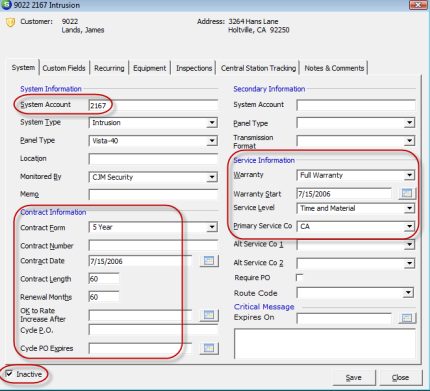The width and height of the screenshot is (430, 391).
Task: Uncheck the Inactive checkbox
Action: point(10,374)
